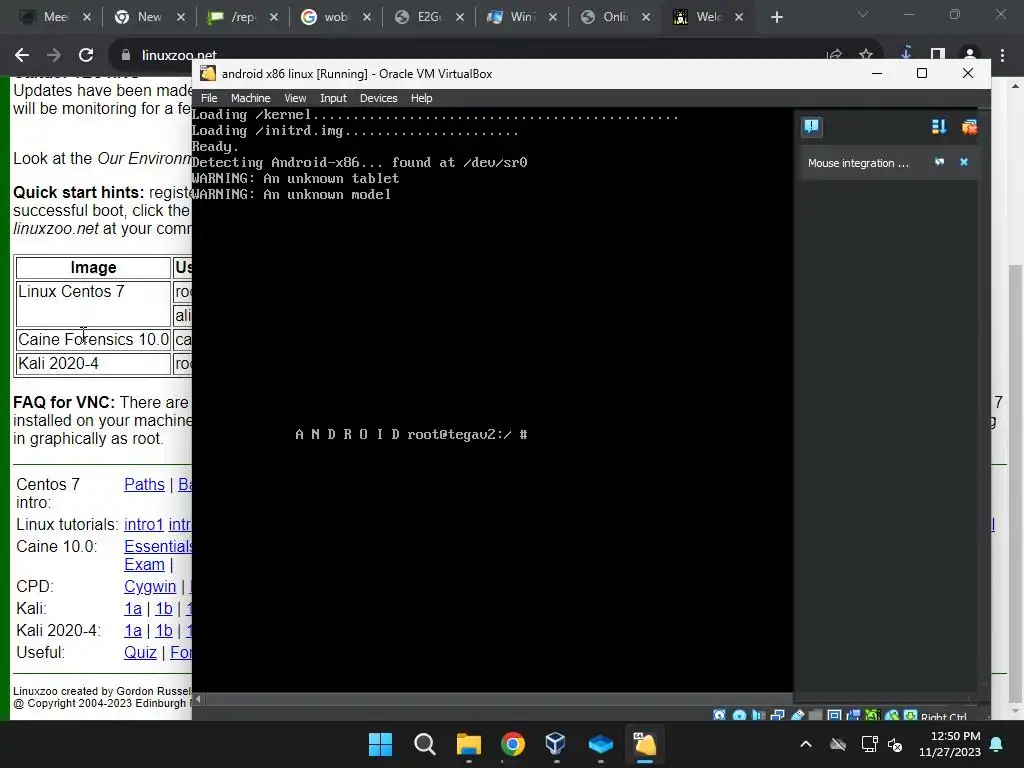Open the Quiz link in Useful row

pyautogui.click(x=140, y=652)
